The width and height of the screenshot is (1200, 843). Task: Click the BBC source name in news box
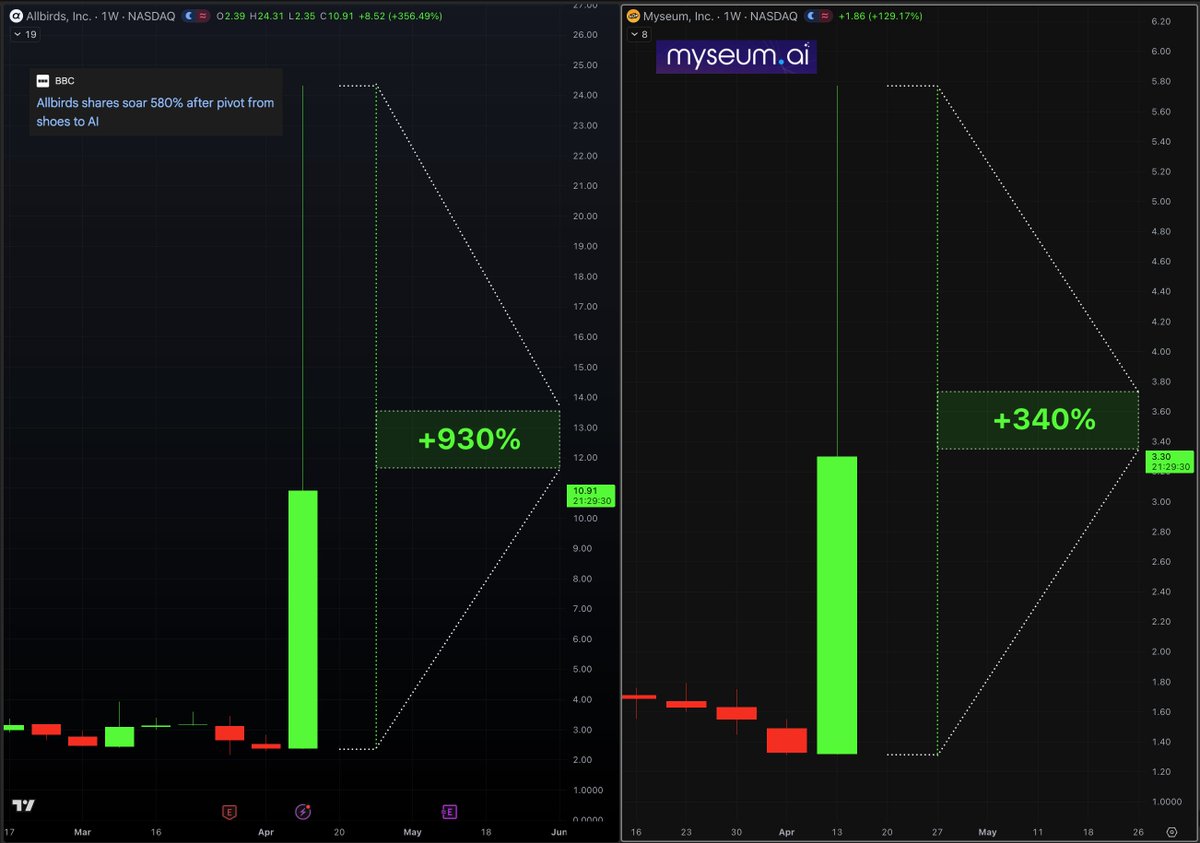[x=65, y=79]
